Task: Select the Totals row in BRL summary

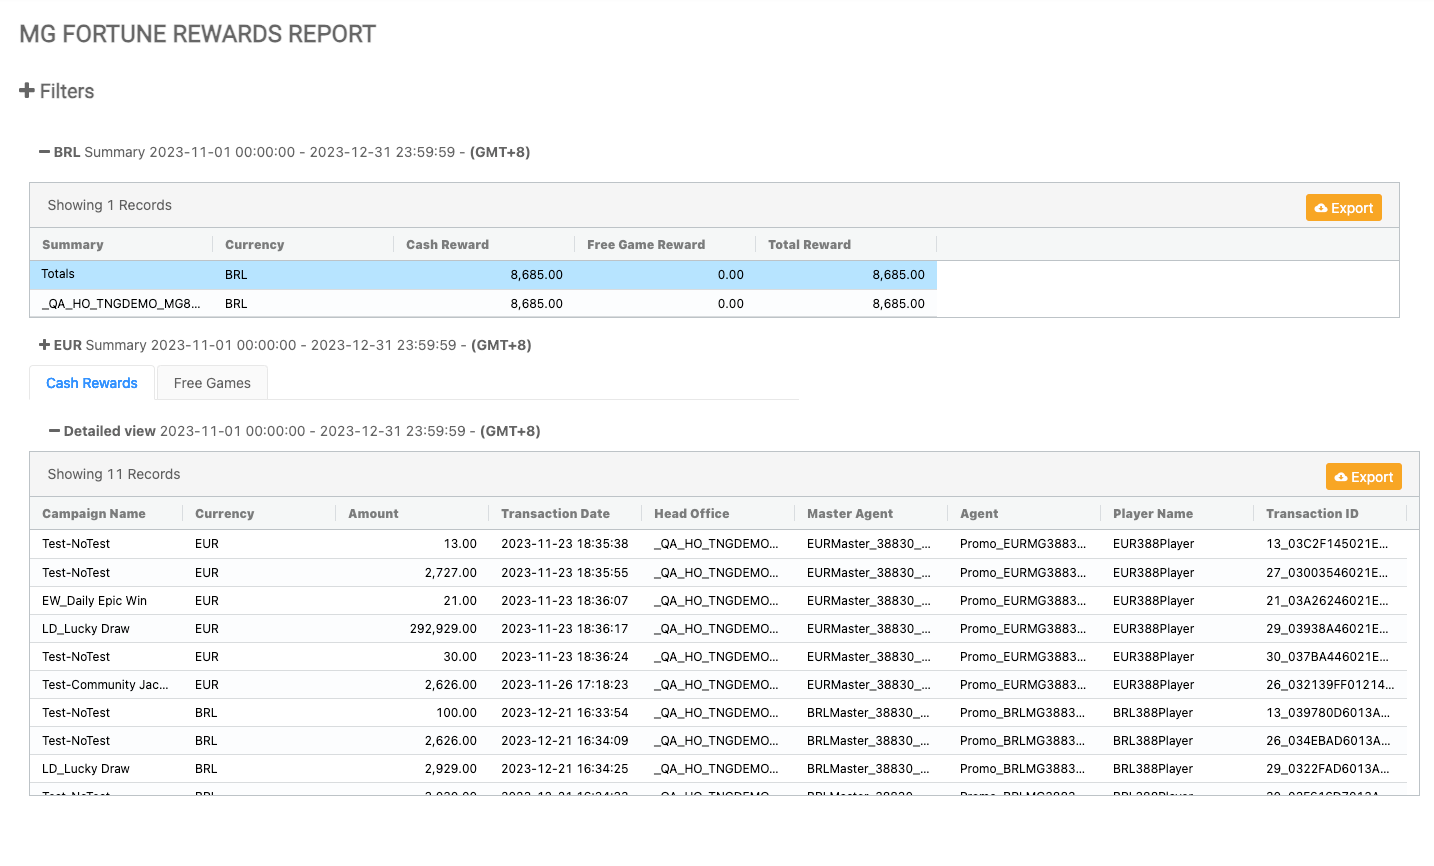Action: pos(483,275)
